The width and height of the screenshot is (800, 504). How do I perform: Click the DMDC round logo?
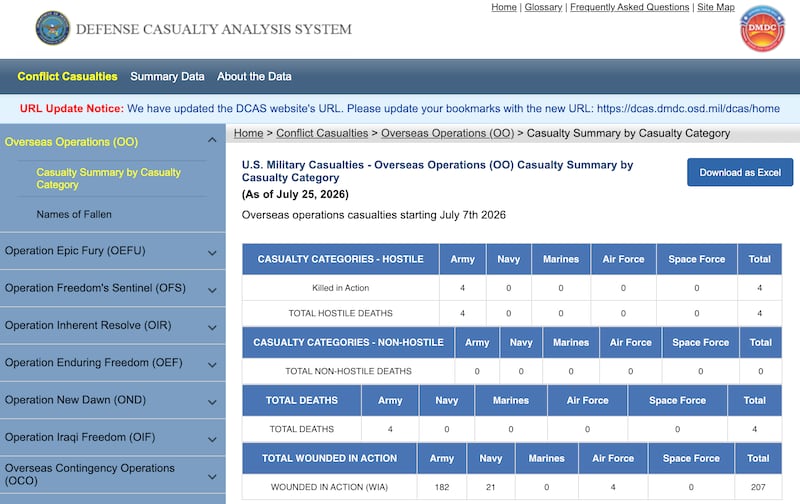click(762, 29)
